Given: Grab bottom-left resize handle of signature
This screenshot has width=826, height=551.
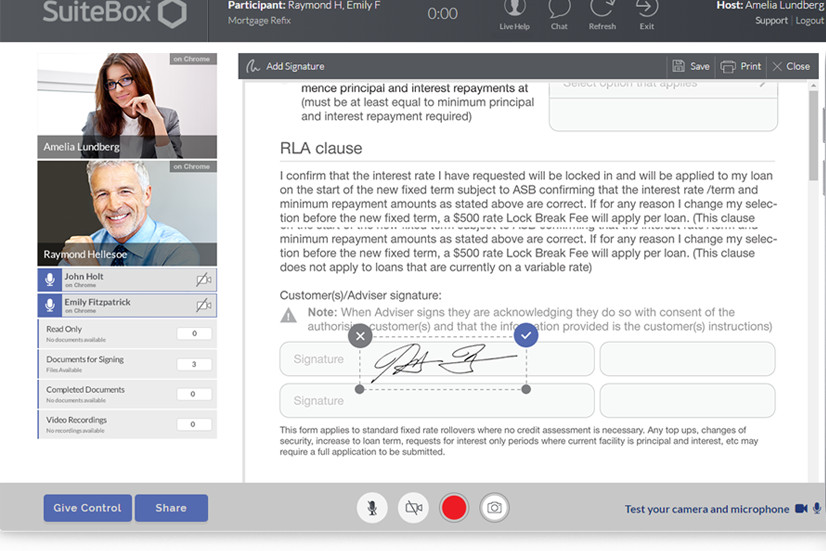Looking at the screenshot, I should tap(360, 389).
